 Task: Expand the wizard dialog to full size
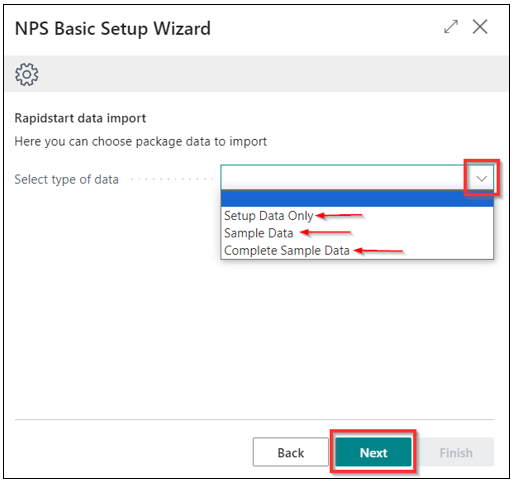[451, 27]
